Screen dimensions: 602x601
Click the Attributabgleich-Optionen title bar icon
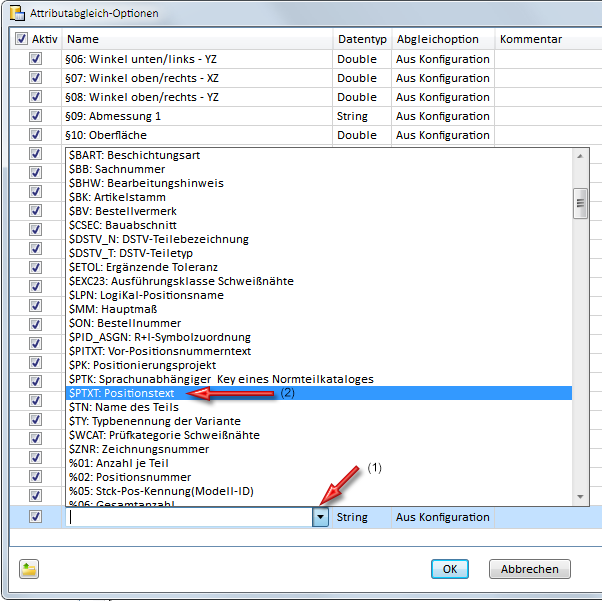coord(17,13)
